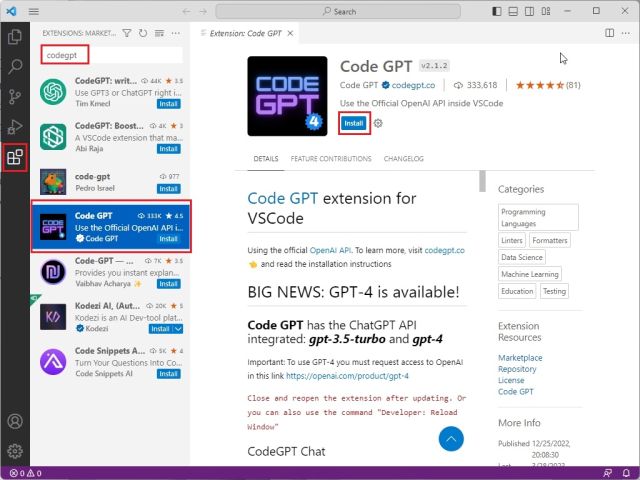Click the VS Code logo icon
Viewport: 640px width, 480px height.
pos(11,11)
